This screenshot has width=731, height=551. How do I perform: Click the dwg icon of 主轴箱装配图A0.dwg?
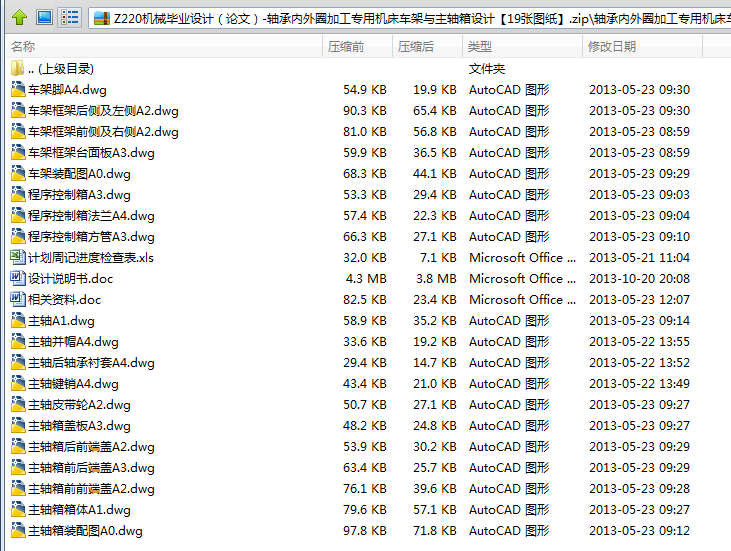pos(18,530)
